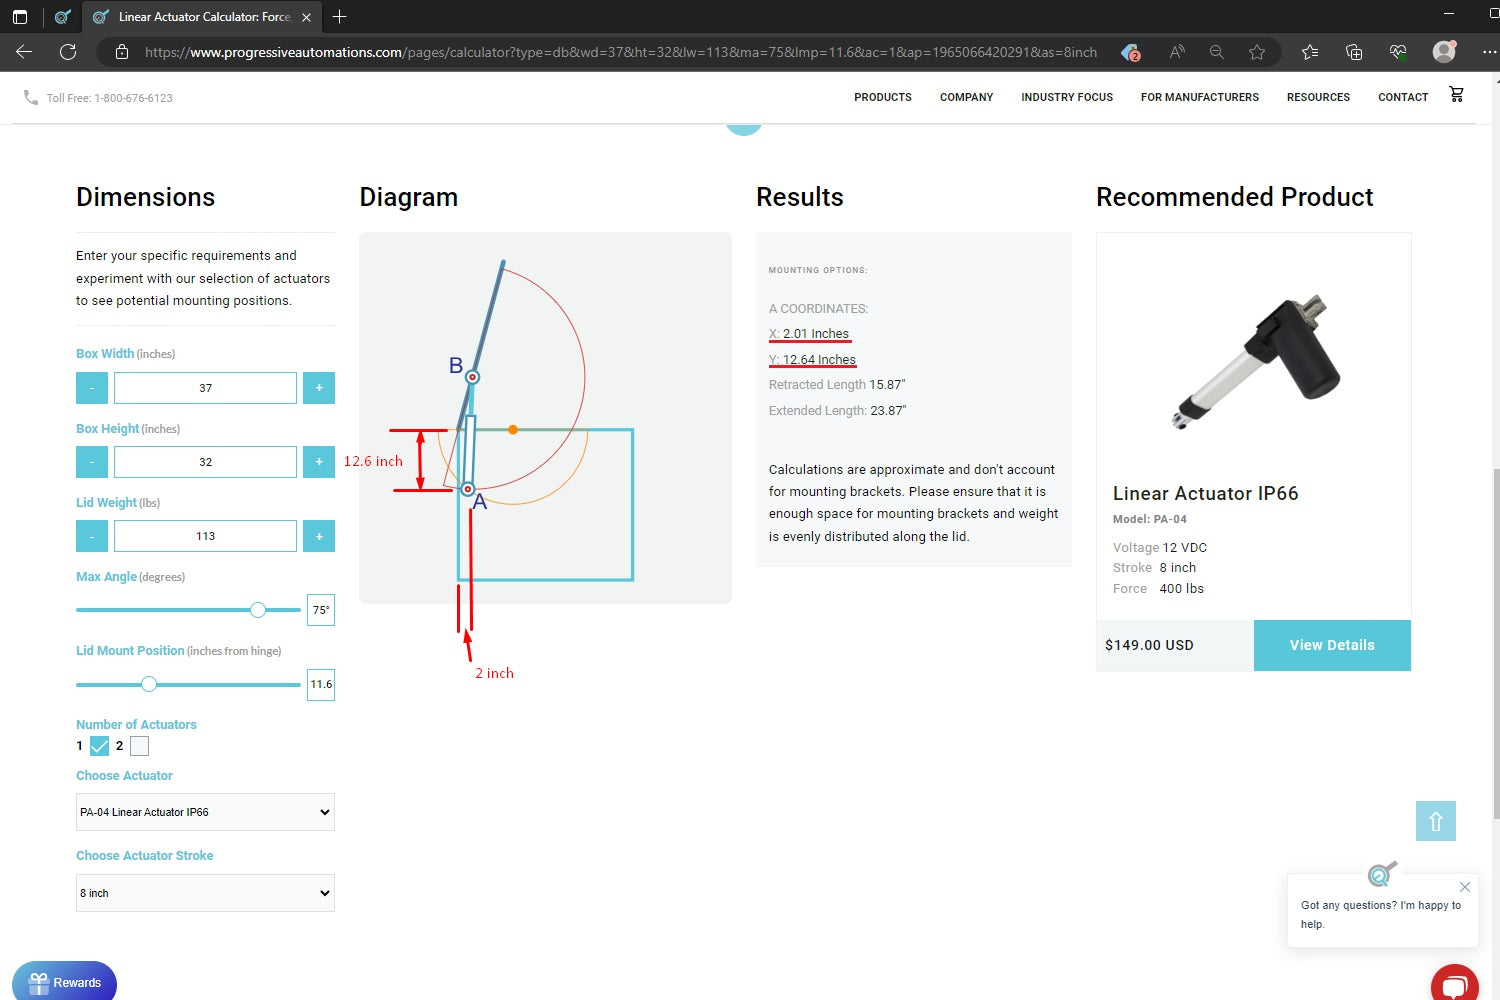Select 1 actuator checkbox

coord(99,746)
